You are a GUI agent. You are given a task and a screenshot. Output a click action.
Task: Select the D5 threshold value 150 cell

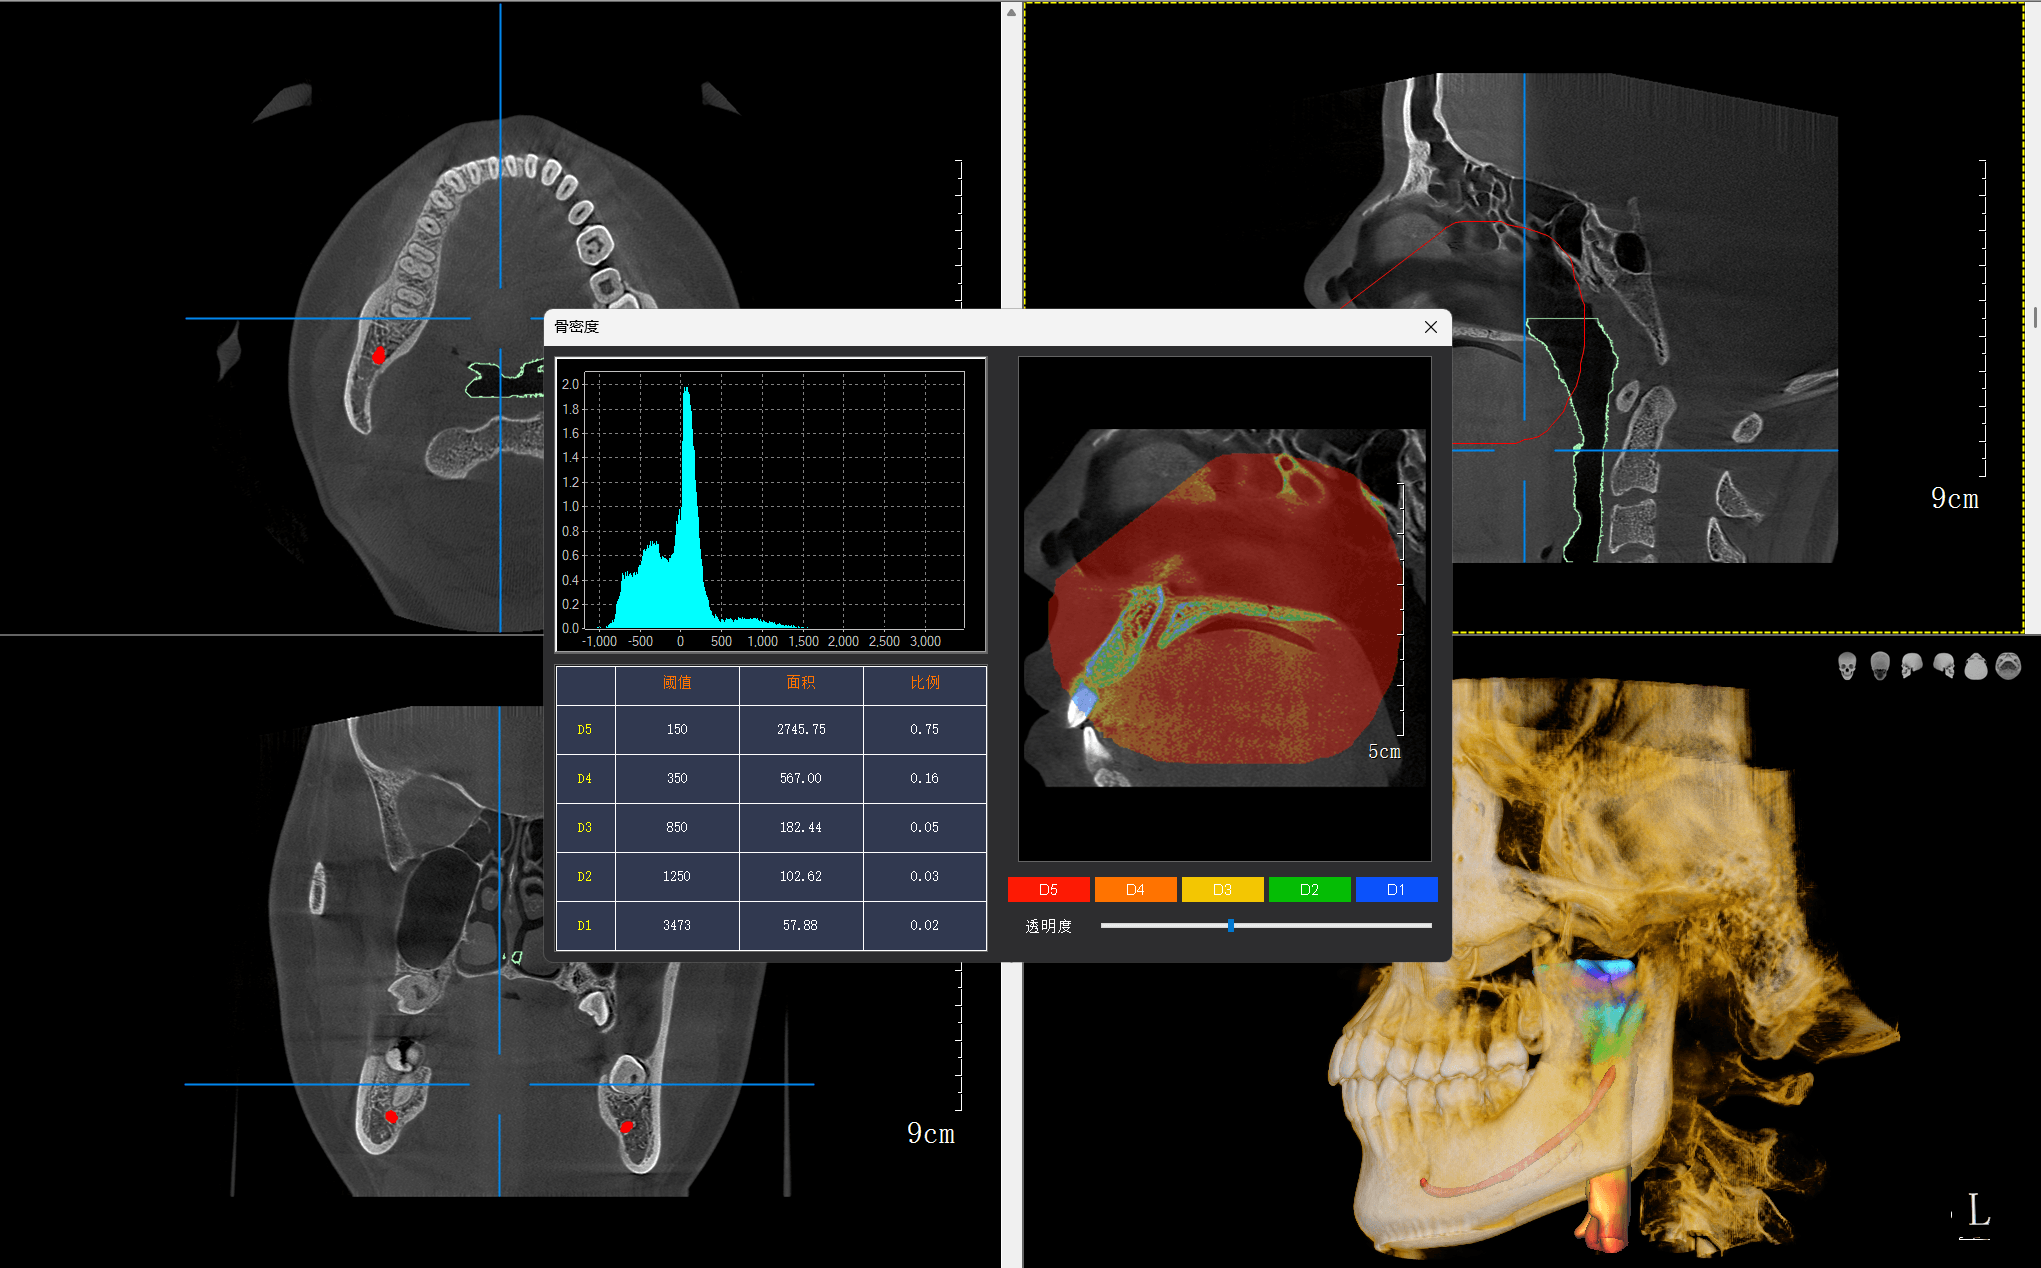pos(677,729)
